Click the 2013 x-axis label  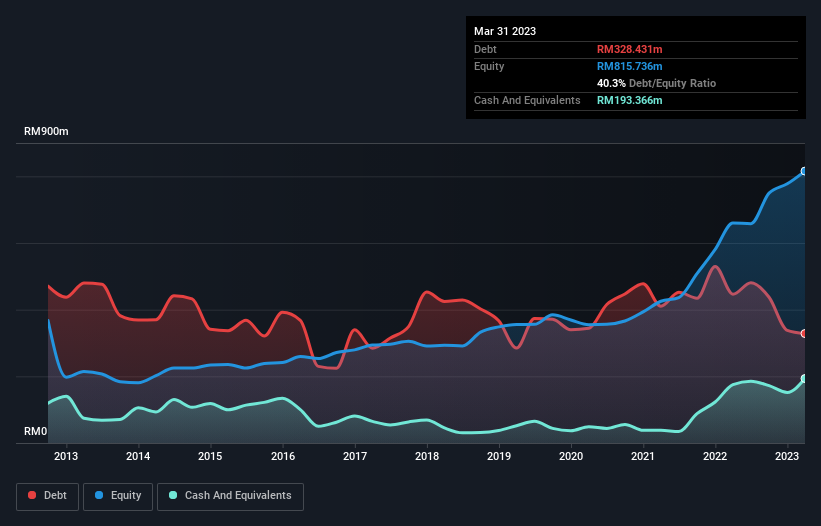click(x=66, y=456)
